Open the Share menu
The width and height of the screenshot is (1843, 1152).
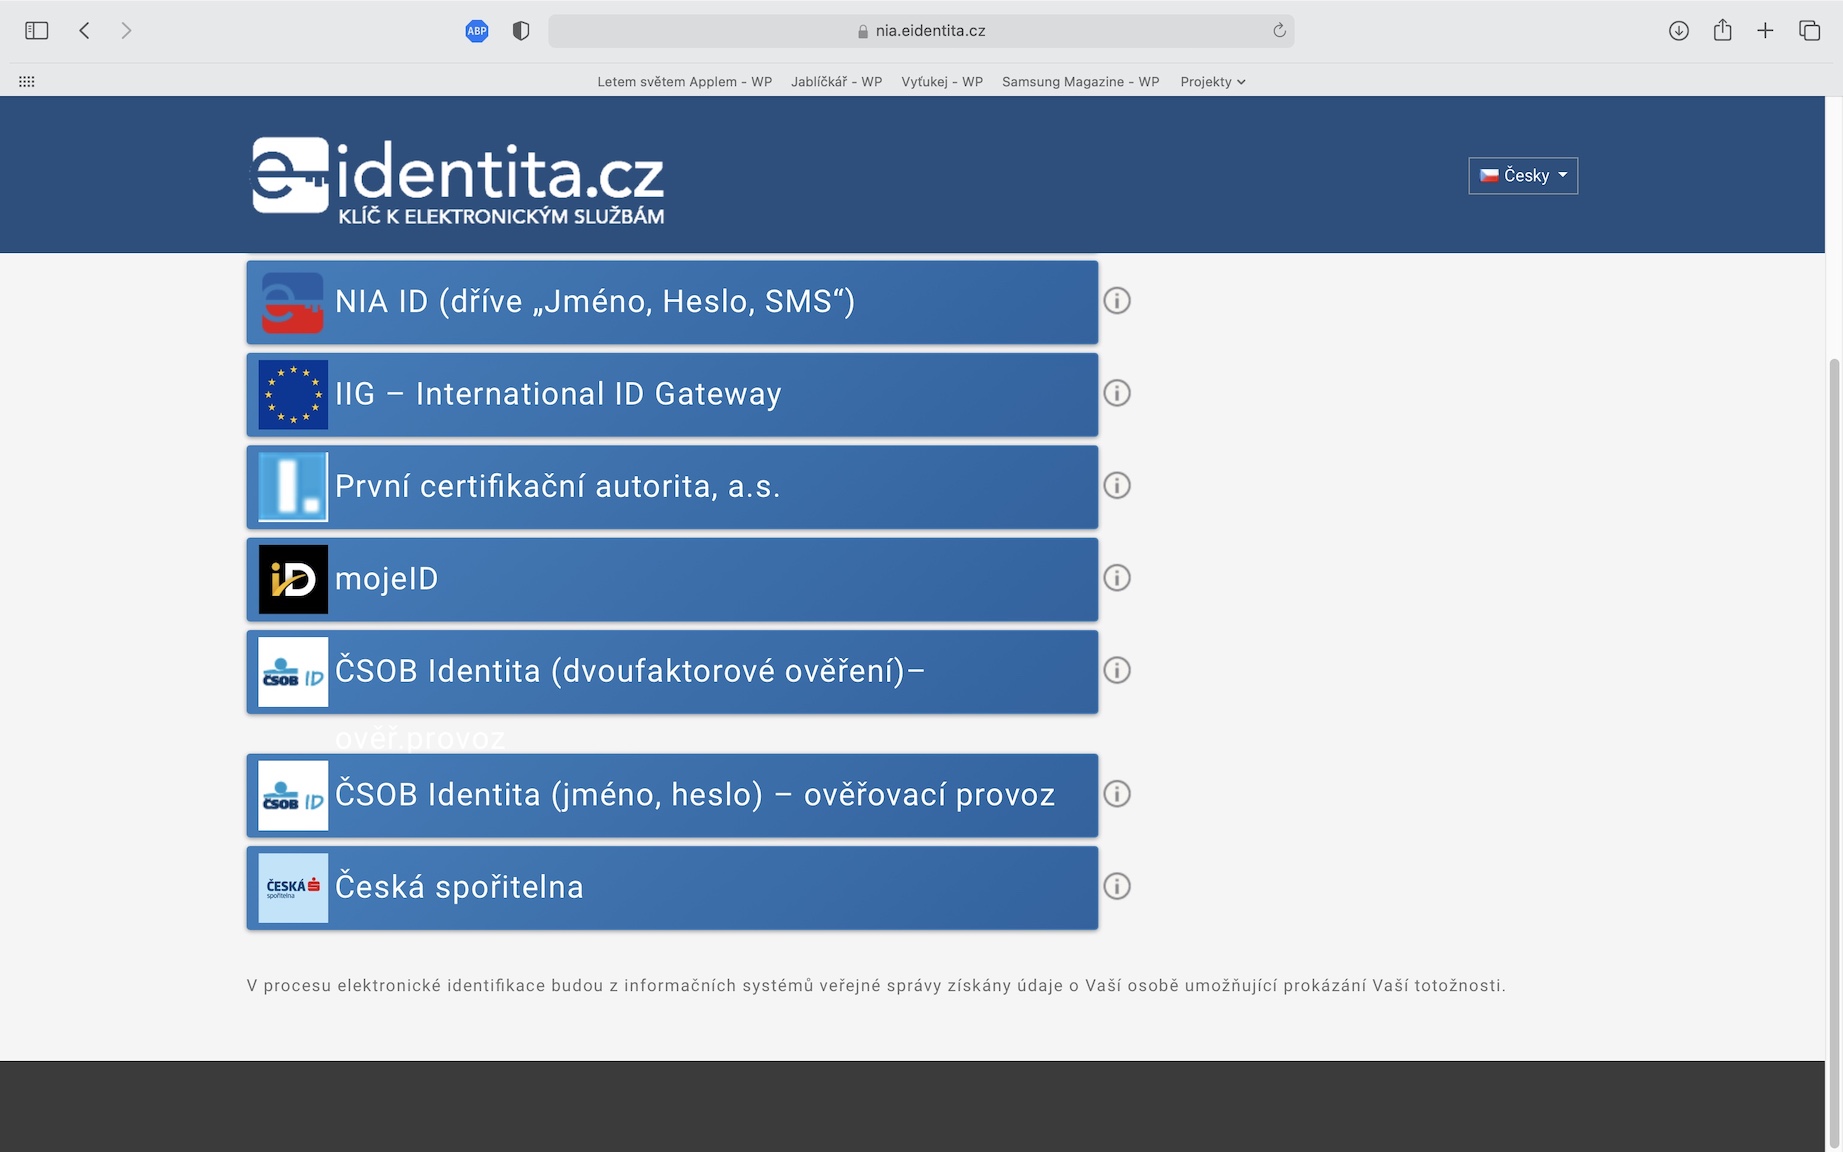point(1722,30)
